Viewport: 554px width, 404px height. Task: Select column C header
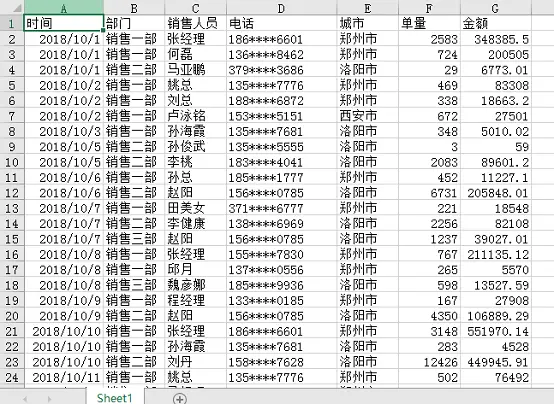click(x=195, y=8)
